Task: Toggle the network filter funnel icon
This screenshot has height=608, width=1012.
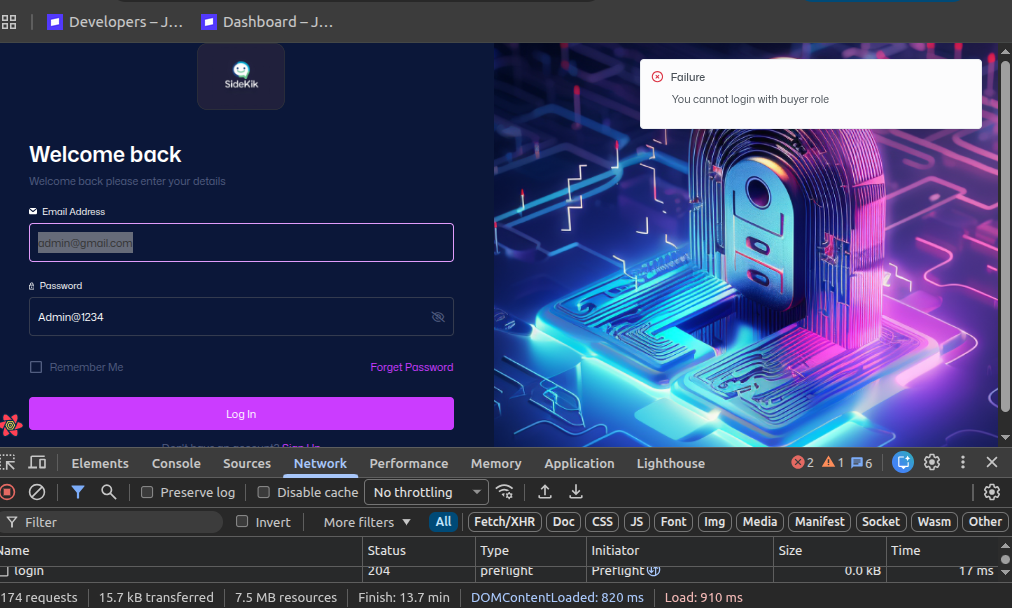Action: [77, 492]
